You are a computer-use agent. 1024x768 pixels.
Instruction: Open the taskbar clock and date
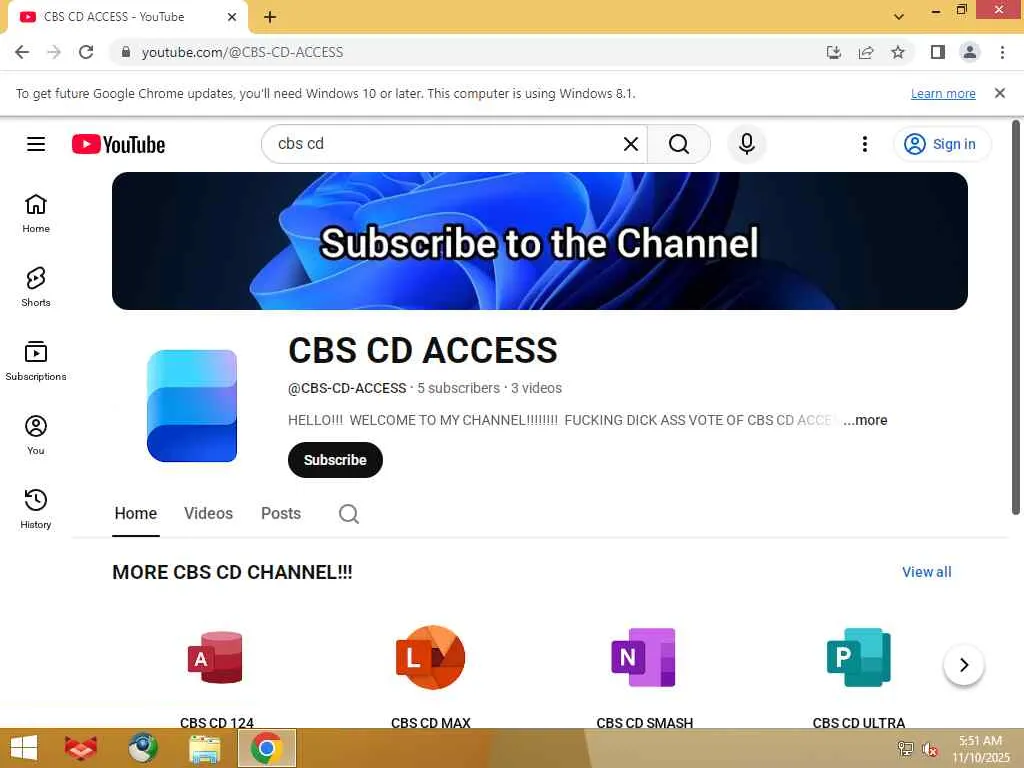click(980, 749)
